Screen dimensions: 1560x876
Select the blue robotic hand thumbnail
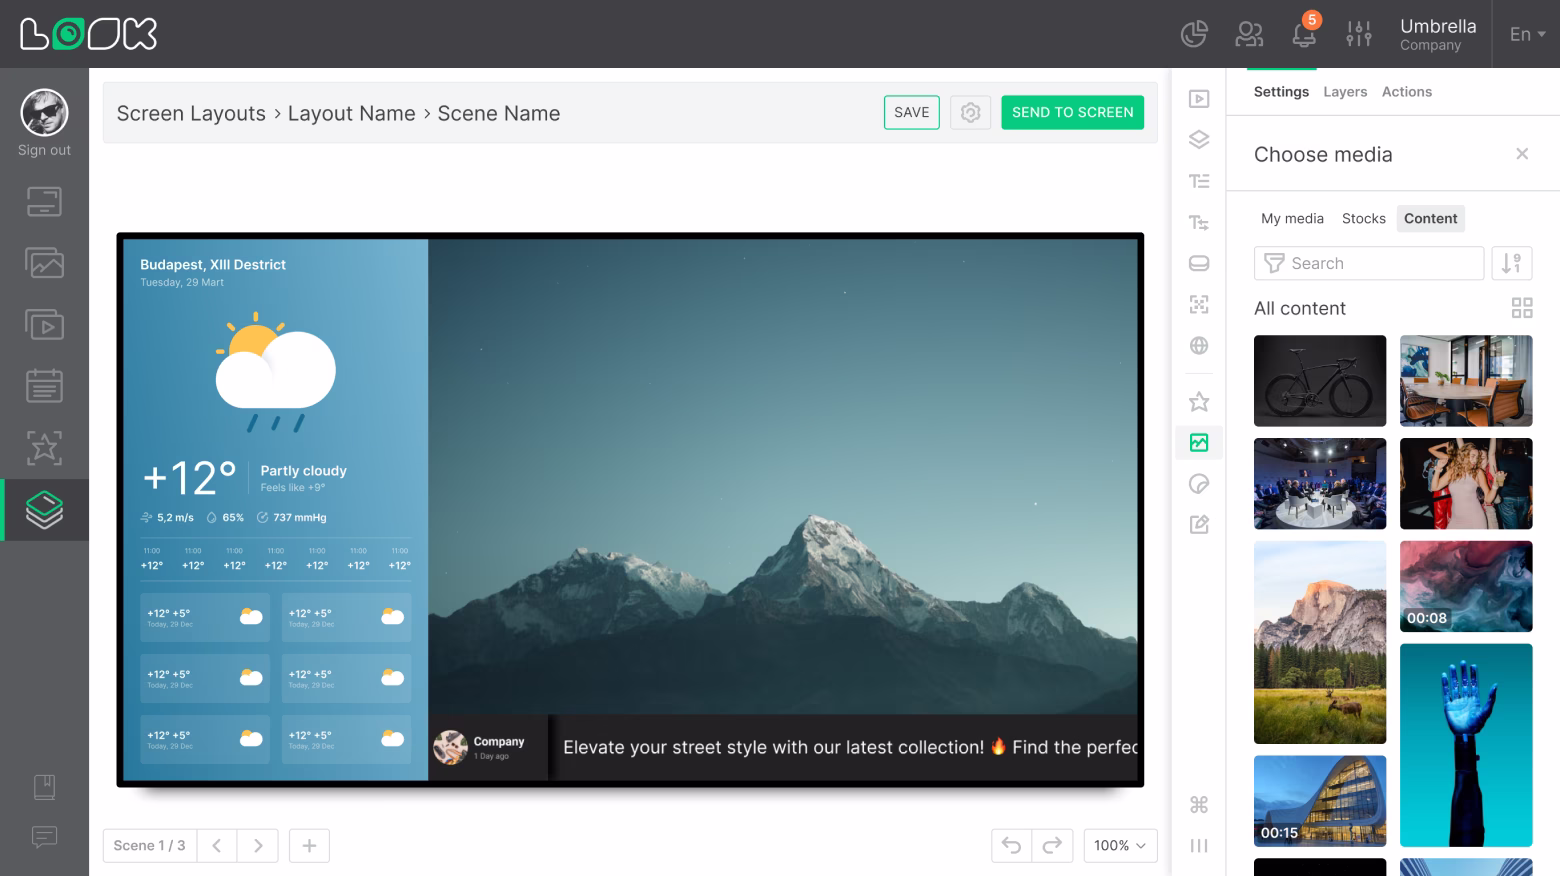(1466, 745)
